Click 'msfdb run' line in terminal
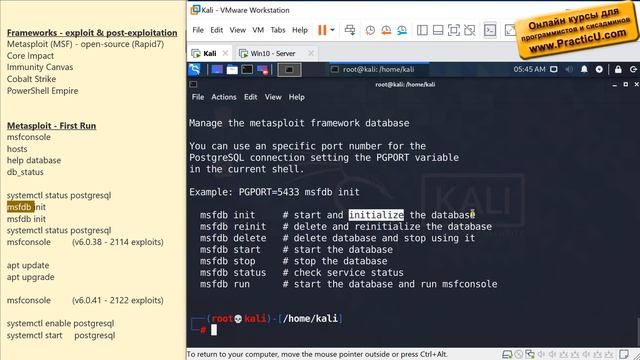 click(349, 284)
